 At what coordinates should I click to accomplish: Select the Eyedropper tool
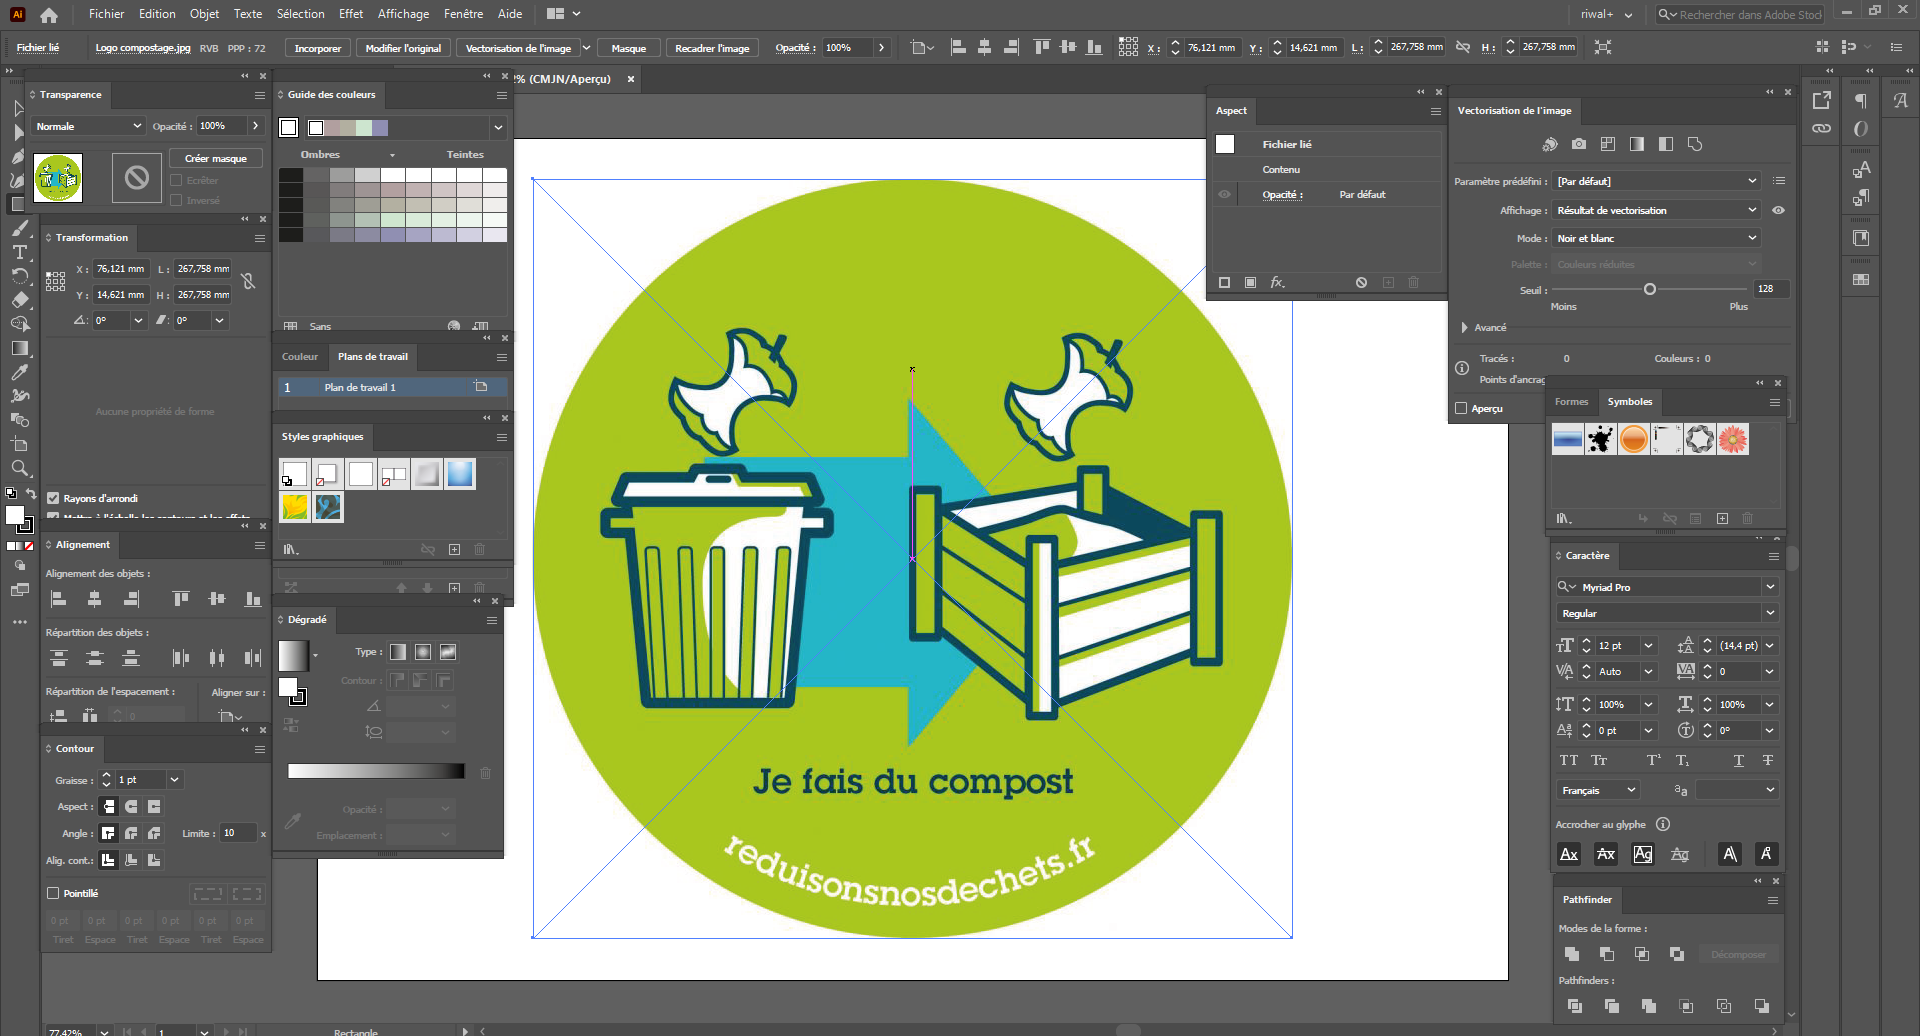point(19,372)
